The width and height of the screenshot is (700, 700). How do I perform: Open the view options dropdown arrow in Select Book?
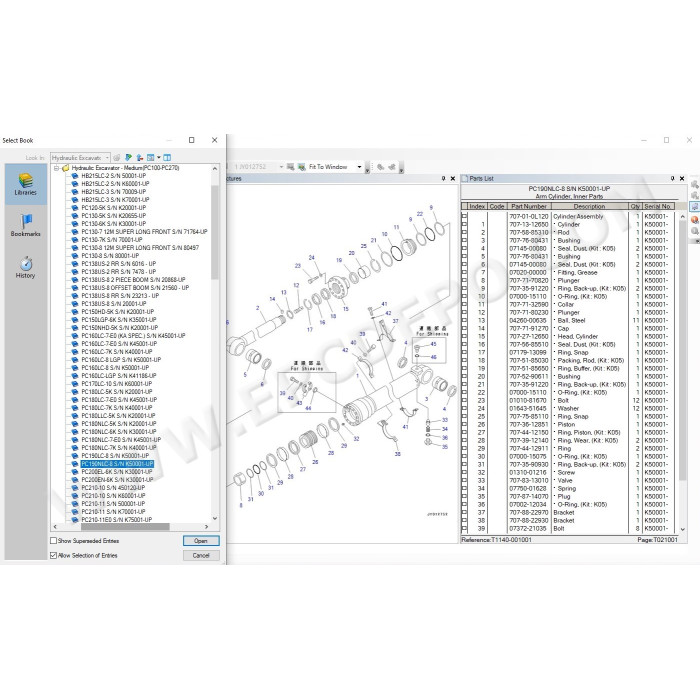158,158
